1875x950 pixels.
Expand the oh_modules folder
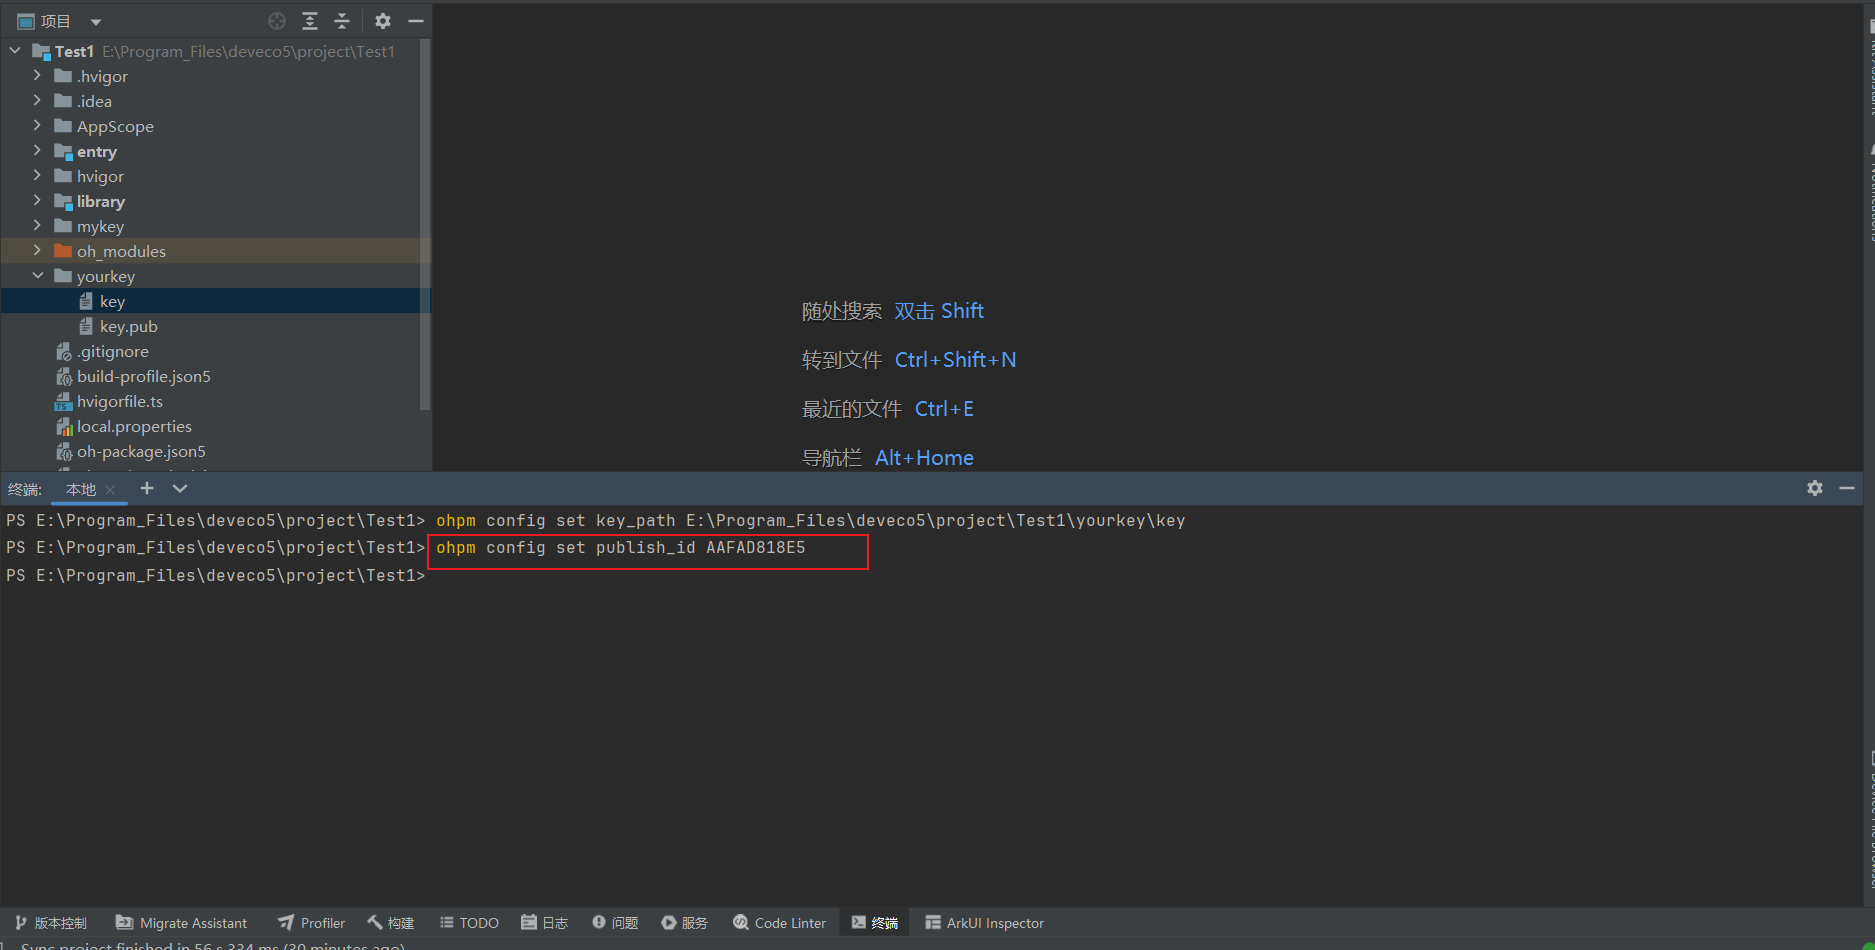37,251
